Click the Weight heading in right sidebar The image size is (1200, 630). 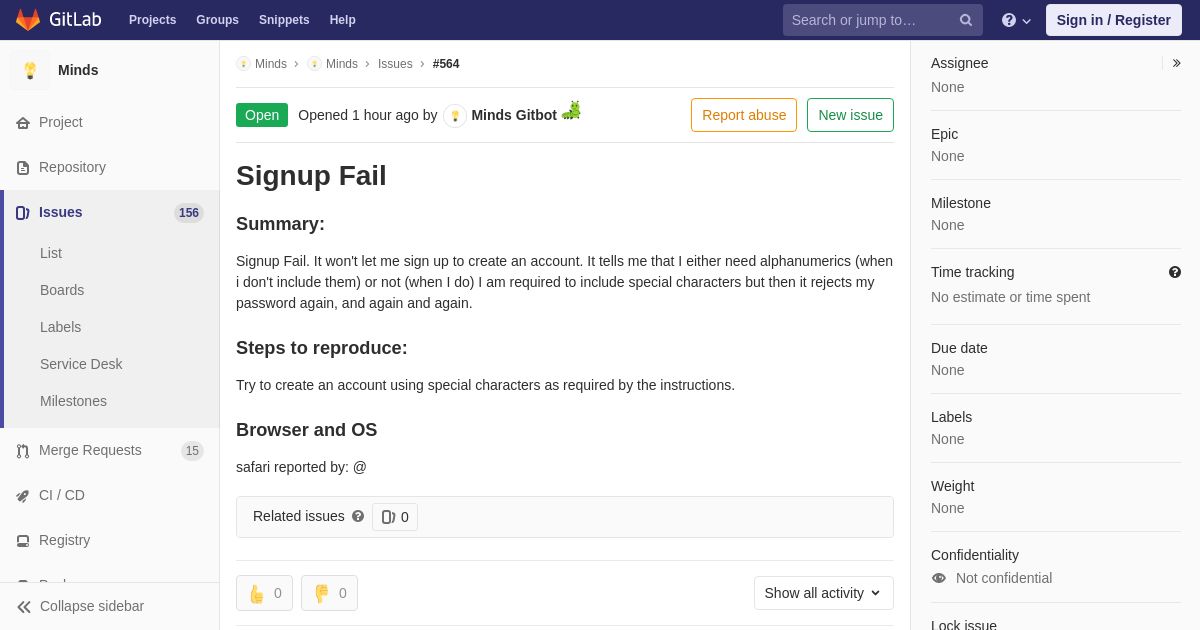pos(952,486)
